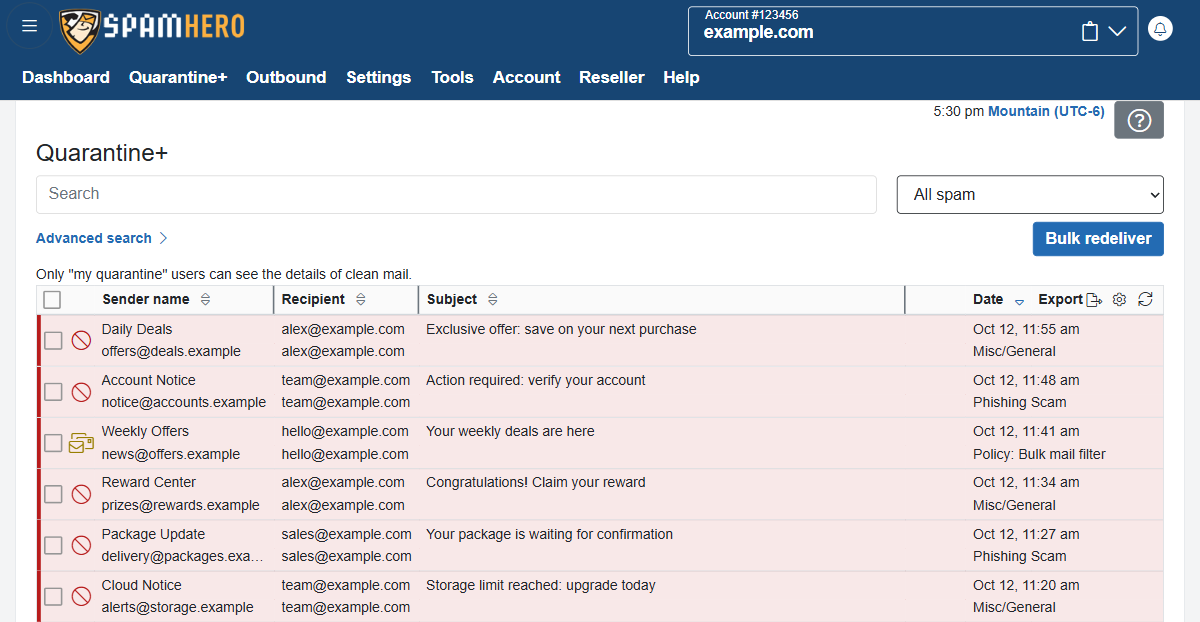Image resolution: width=1200 pixels, height=622 pixels.
Task: Click the example.com account name
Action: 758,32
